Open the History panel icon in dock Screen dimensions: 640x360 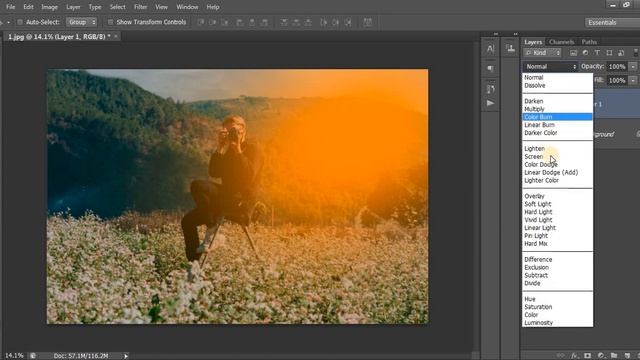pyautogui.click(x=490, y=89)
